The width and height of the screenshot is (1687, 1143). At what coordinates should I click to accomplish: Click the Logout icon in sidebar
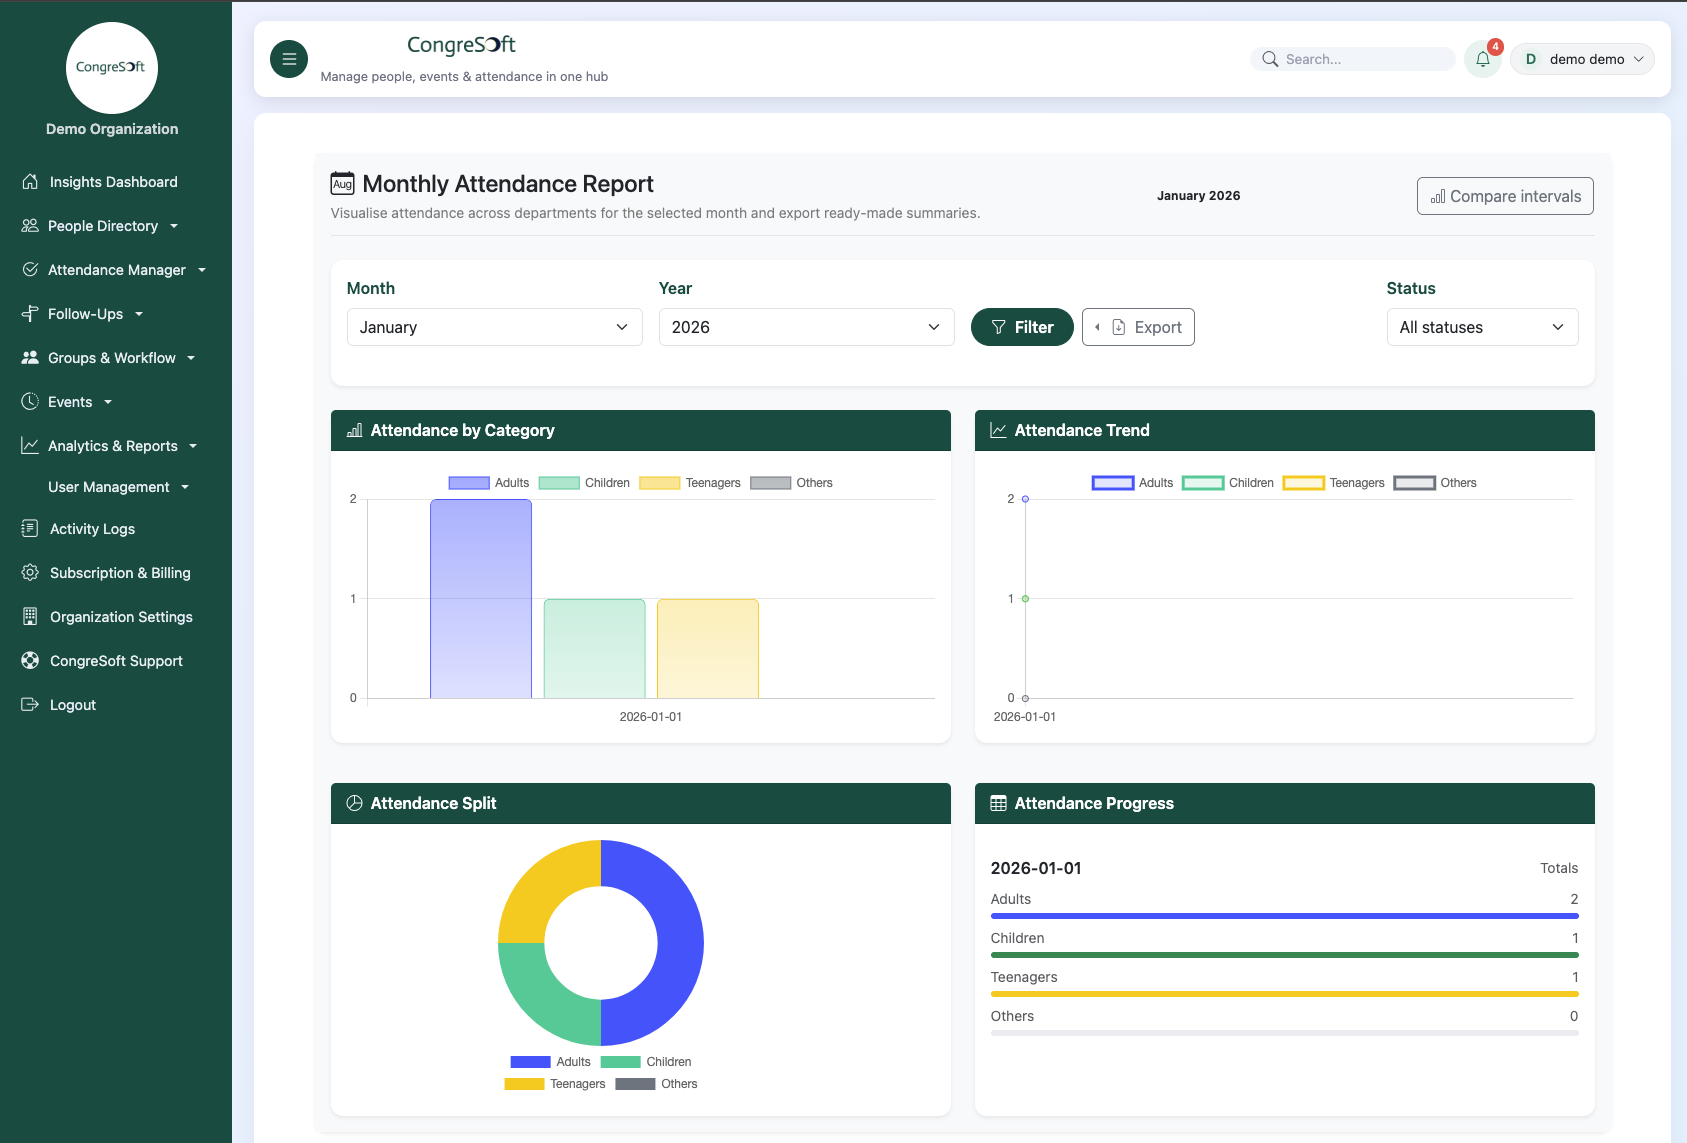30,705
